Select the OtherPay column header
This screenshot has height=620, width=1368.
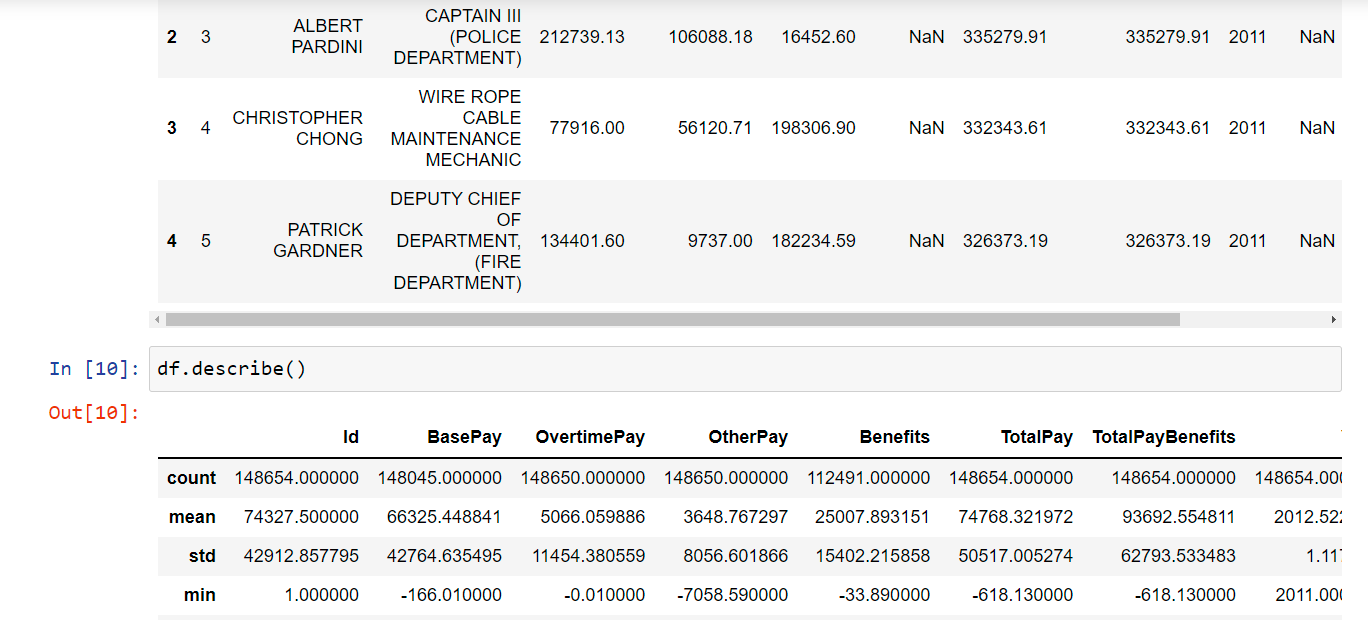748,437
